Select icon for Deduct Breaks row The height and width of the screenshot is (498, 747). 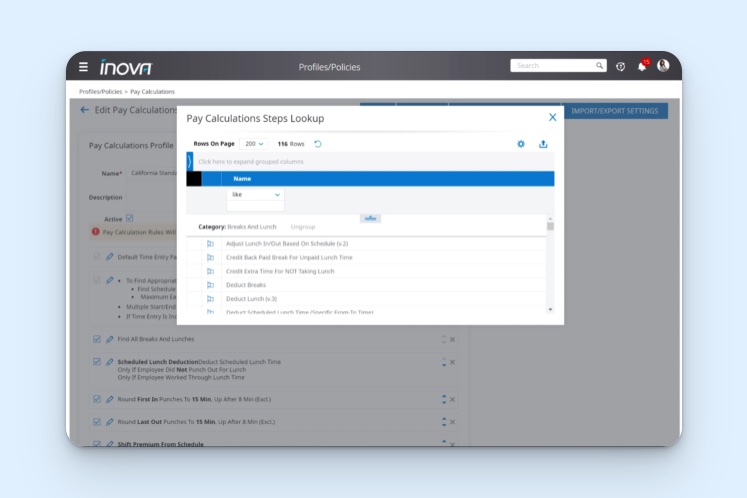[210, 285]
